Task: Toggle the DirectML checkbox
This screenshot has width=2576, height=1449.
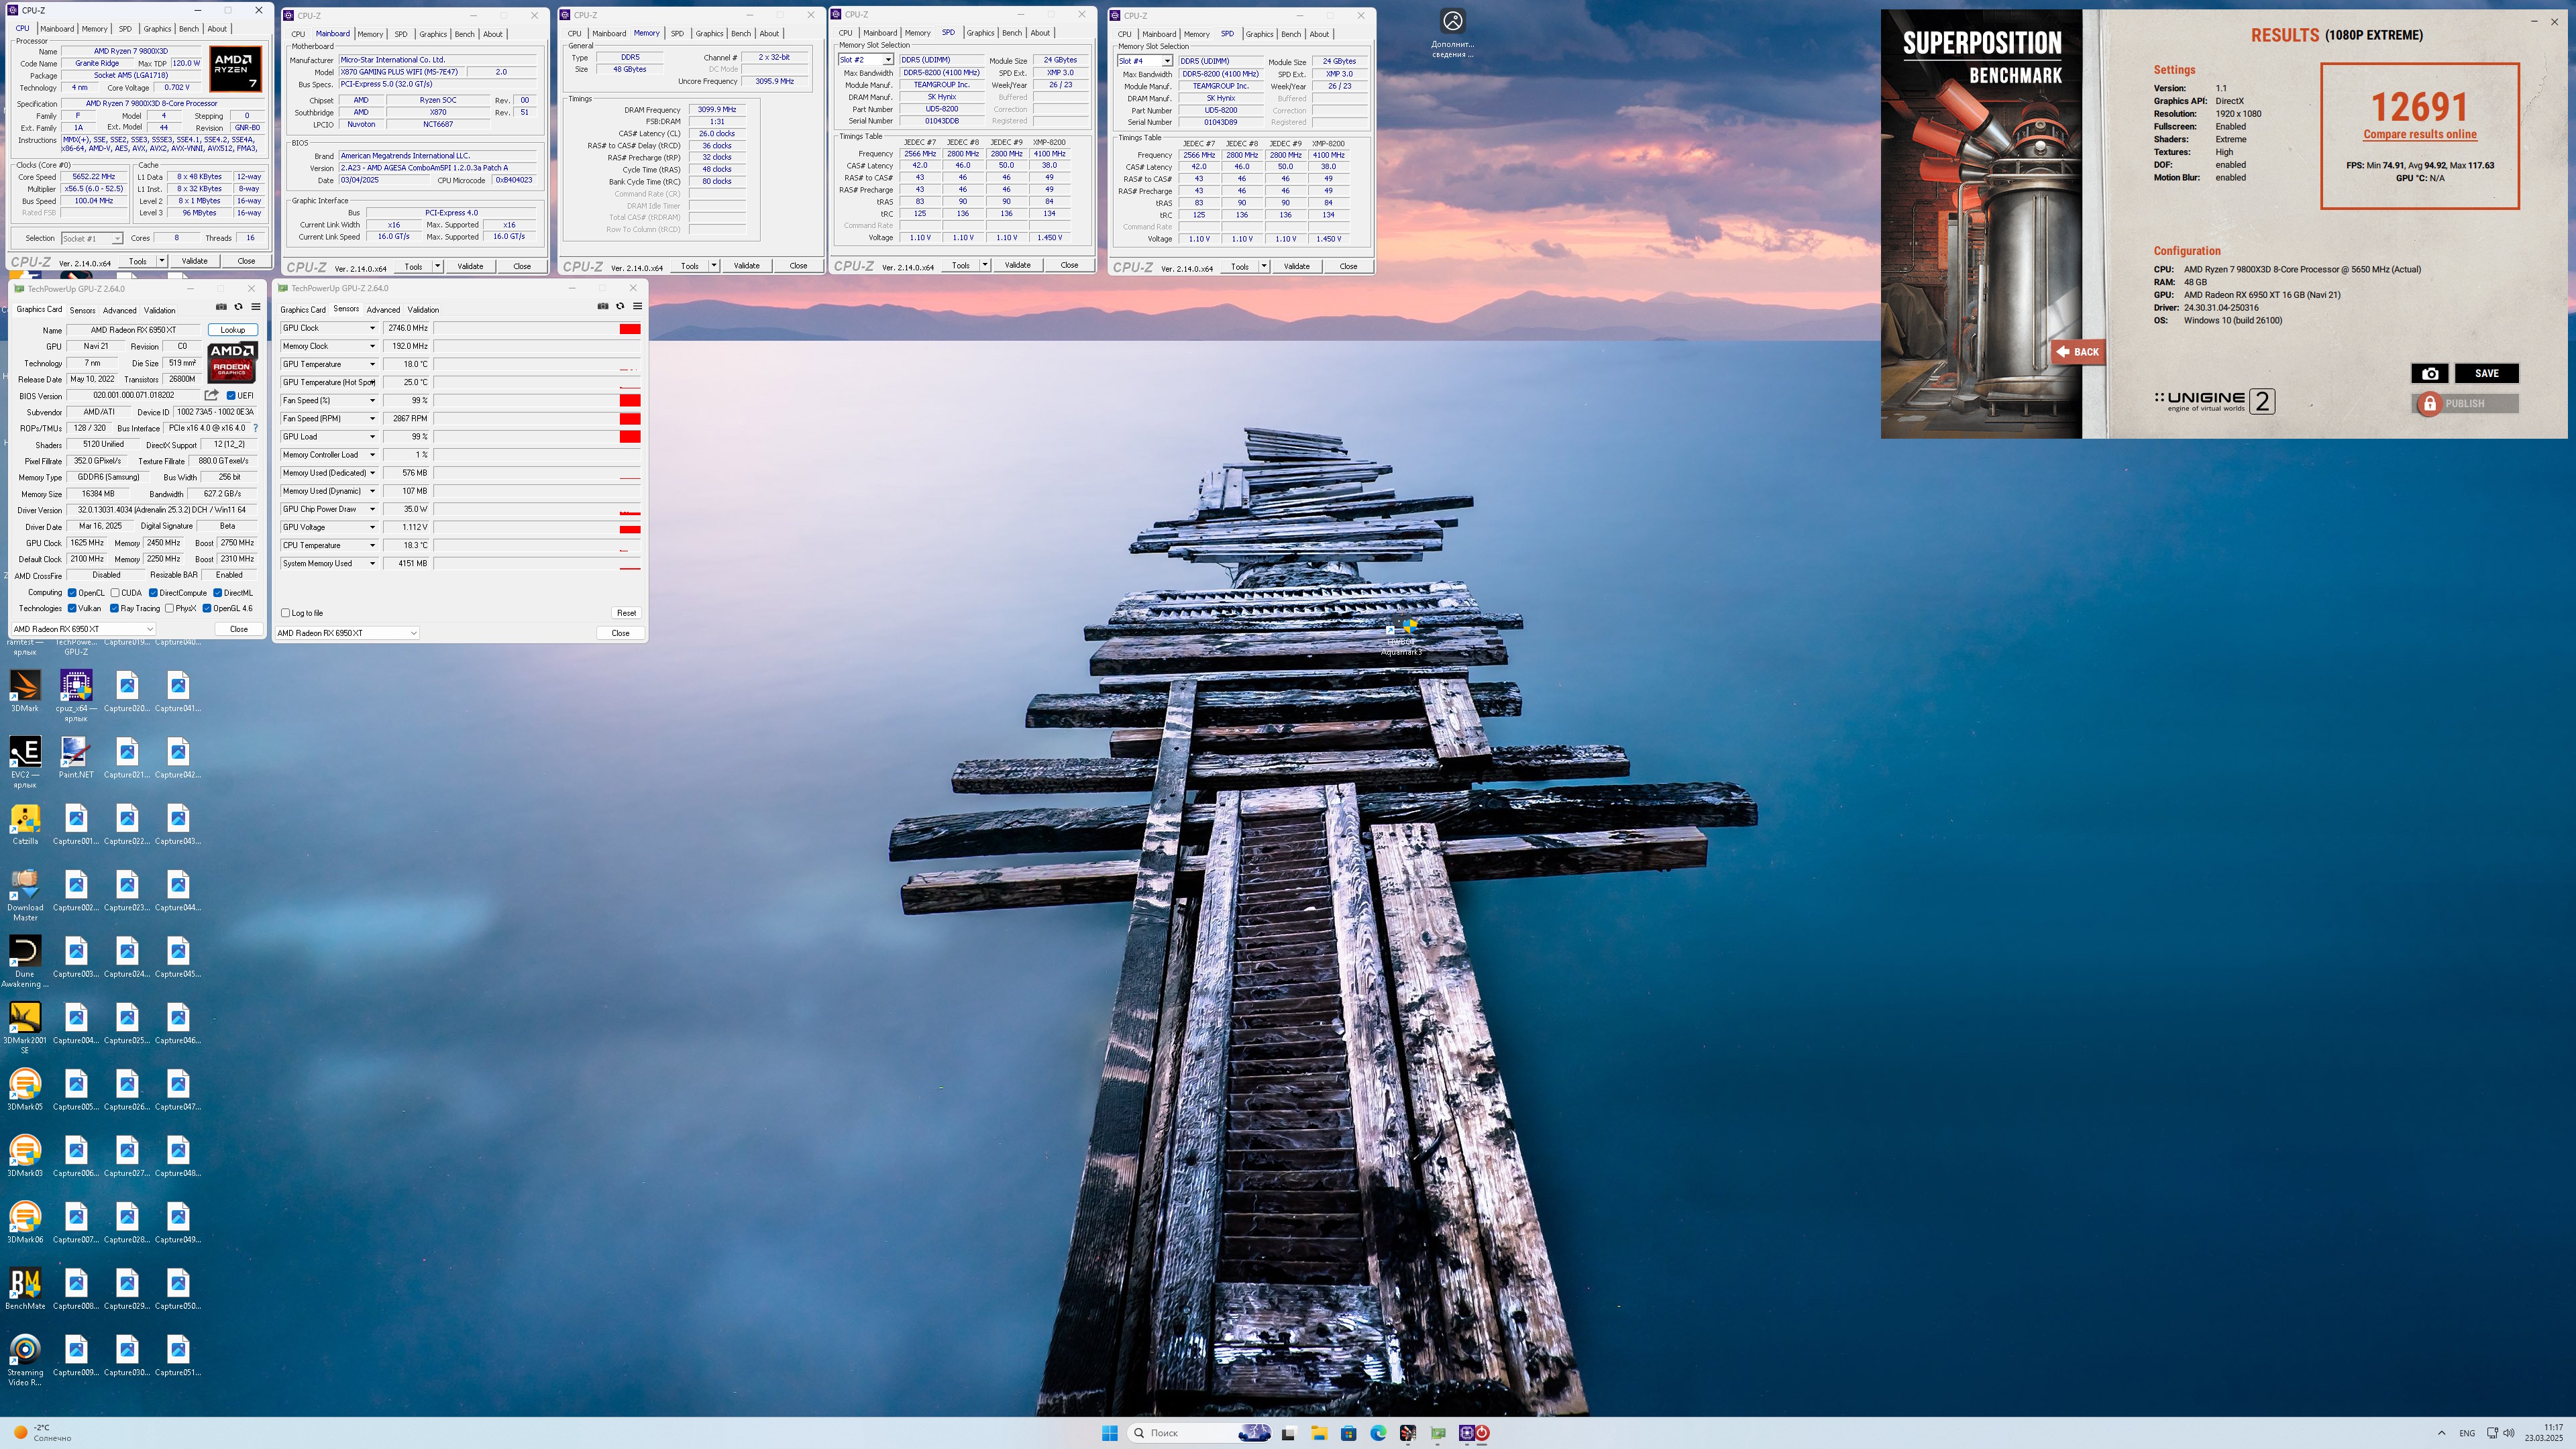Action: coord(217,593)
